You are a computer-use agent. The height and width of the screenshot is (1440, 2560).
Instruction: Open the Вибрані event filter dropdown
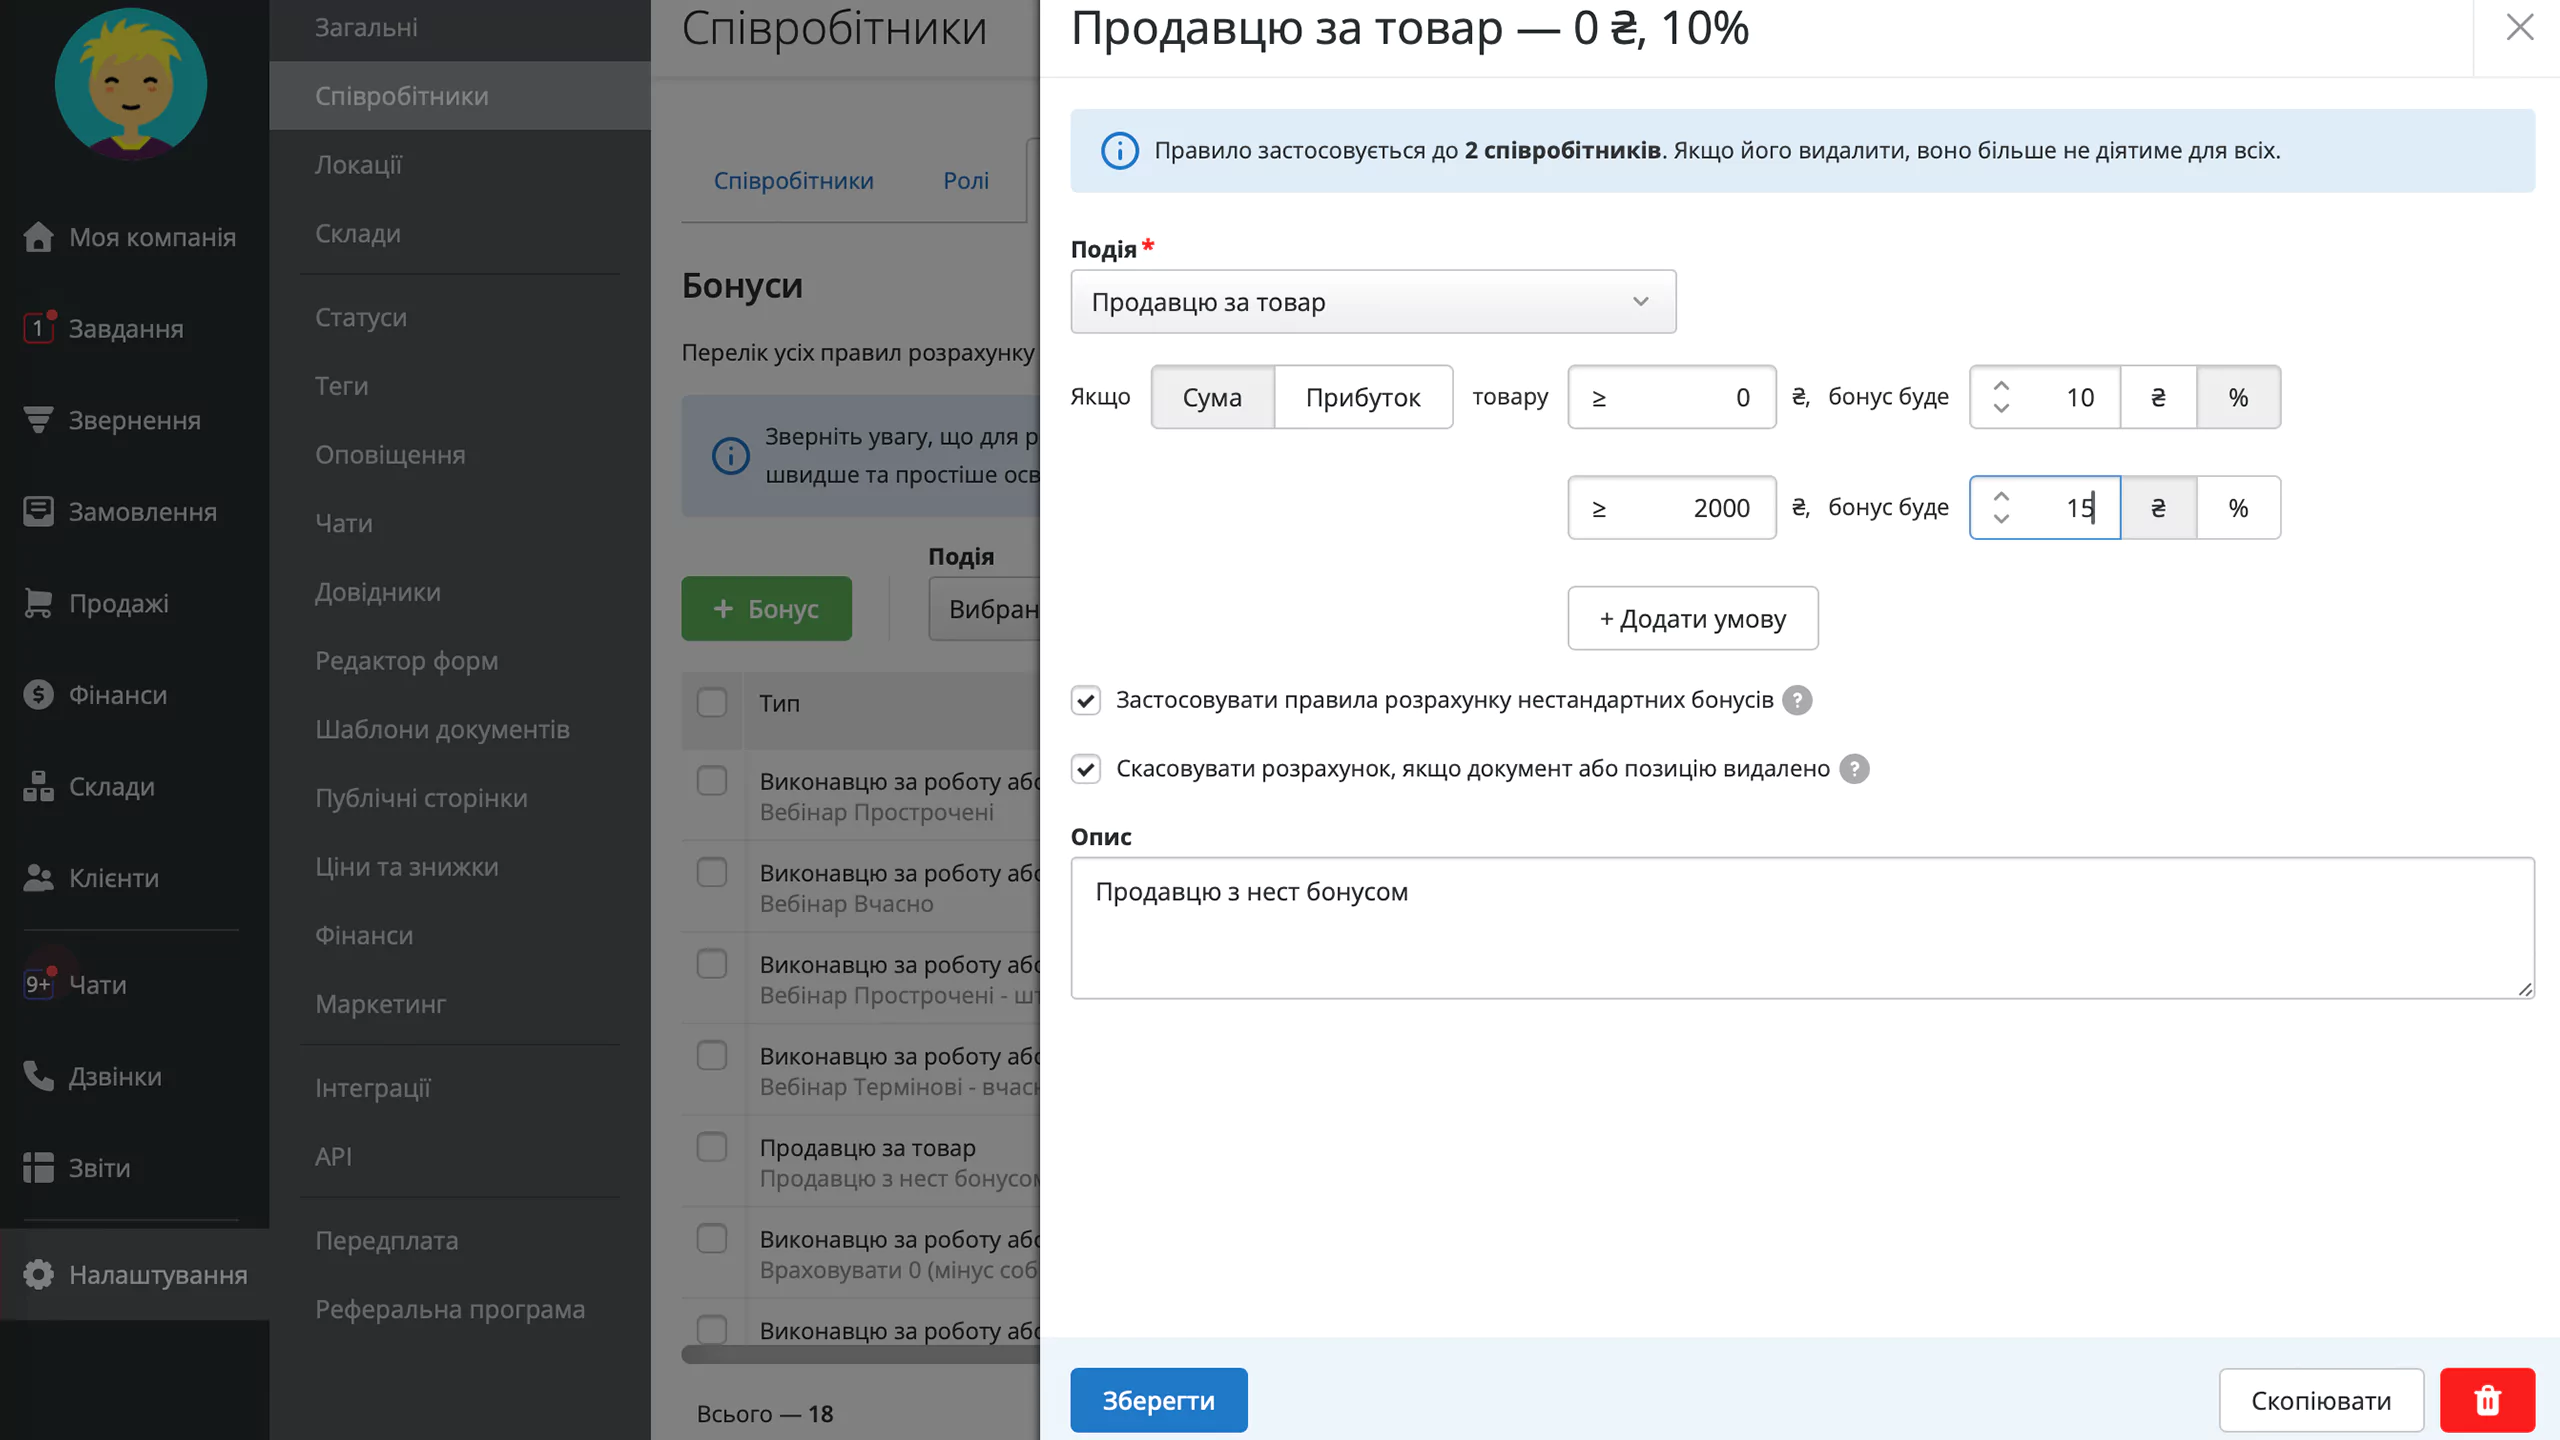point(984,608)
